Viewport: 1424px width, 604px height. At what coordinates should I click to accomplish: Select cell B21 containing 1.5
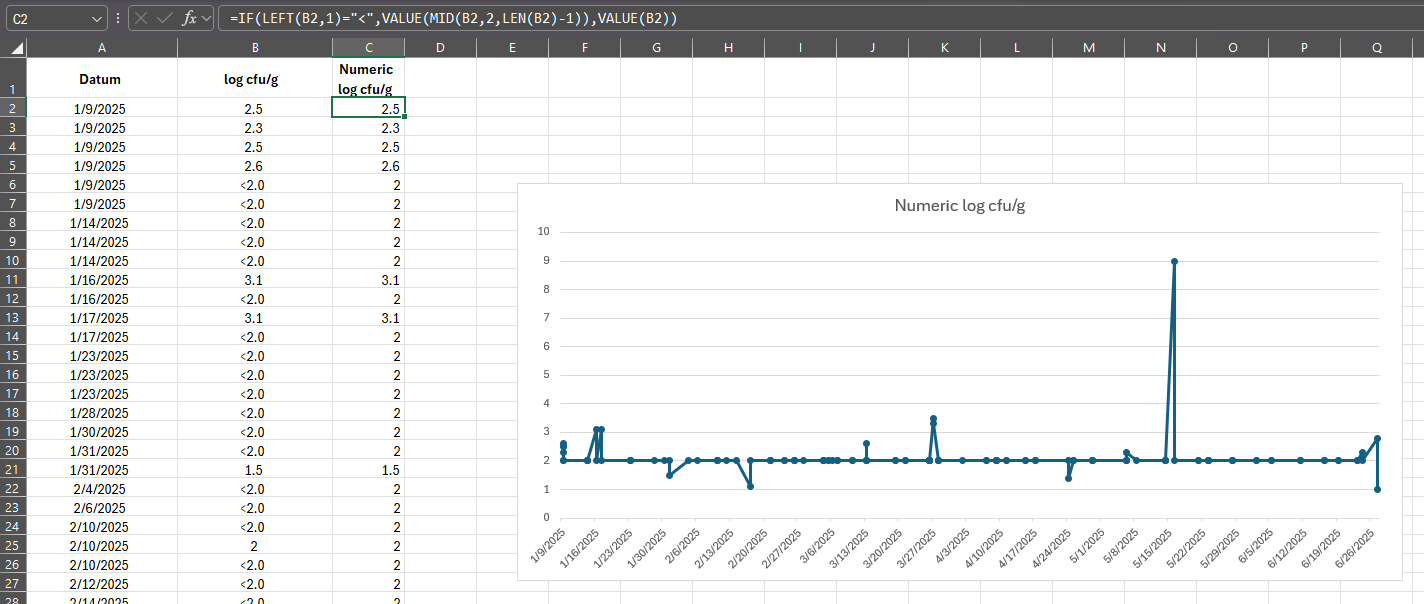255,470
